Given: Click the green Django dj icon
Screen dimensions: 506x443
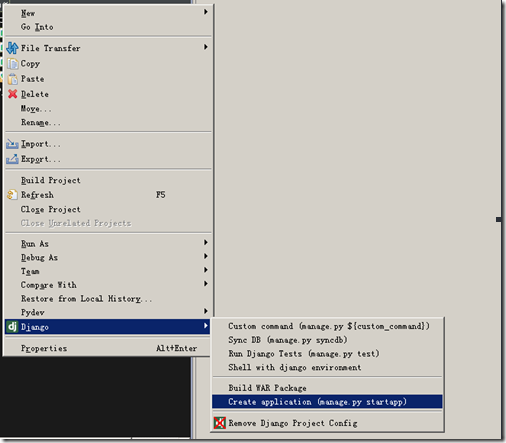Looking at the screenshot, I should click(12, 327).
